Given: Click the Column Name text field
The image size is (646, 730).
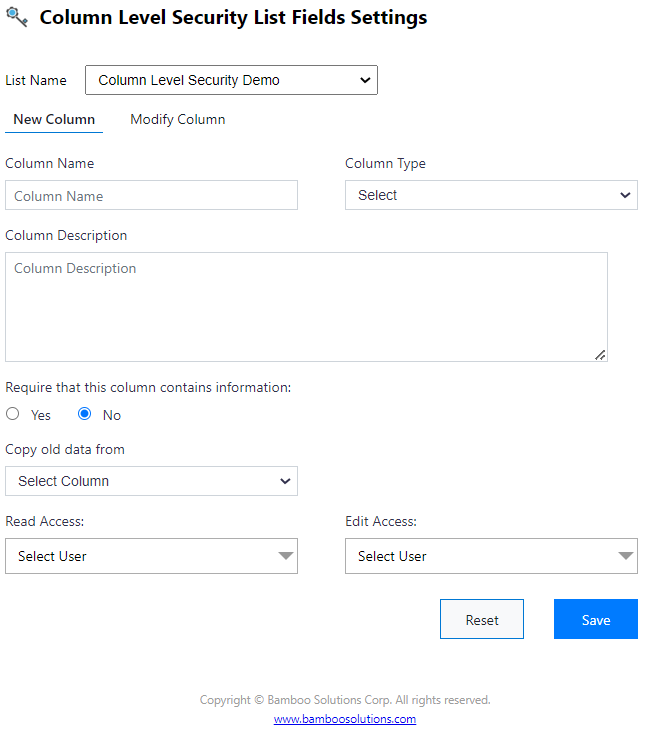Looking at the screenshot, I should coord(151,196).
